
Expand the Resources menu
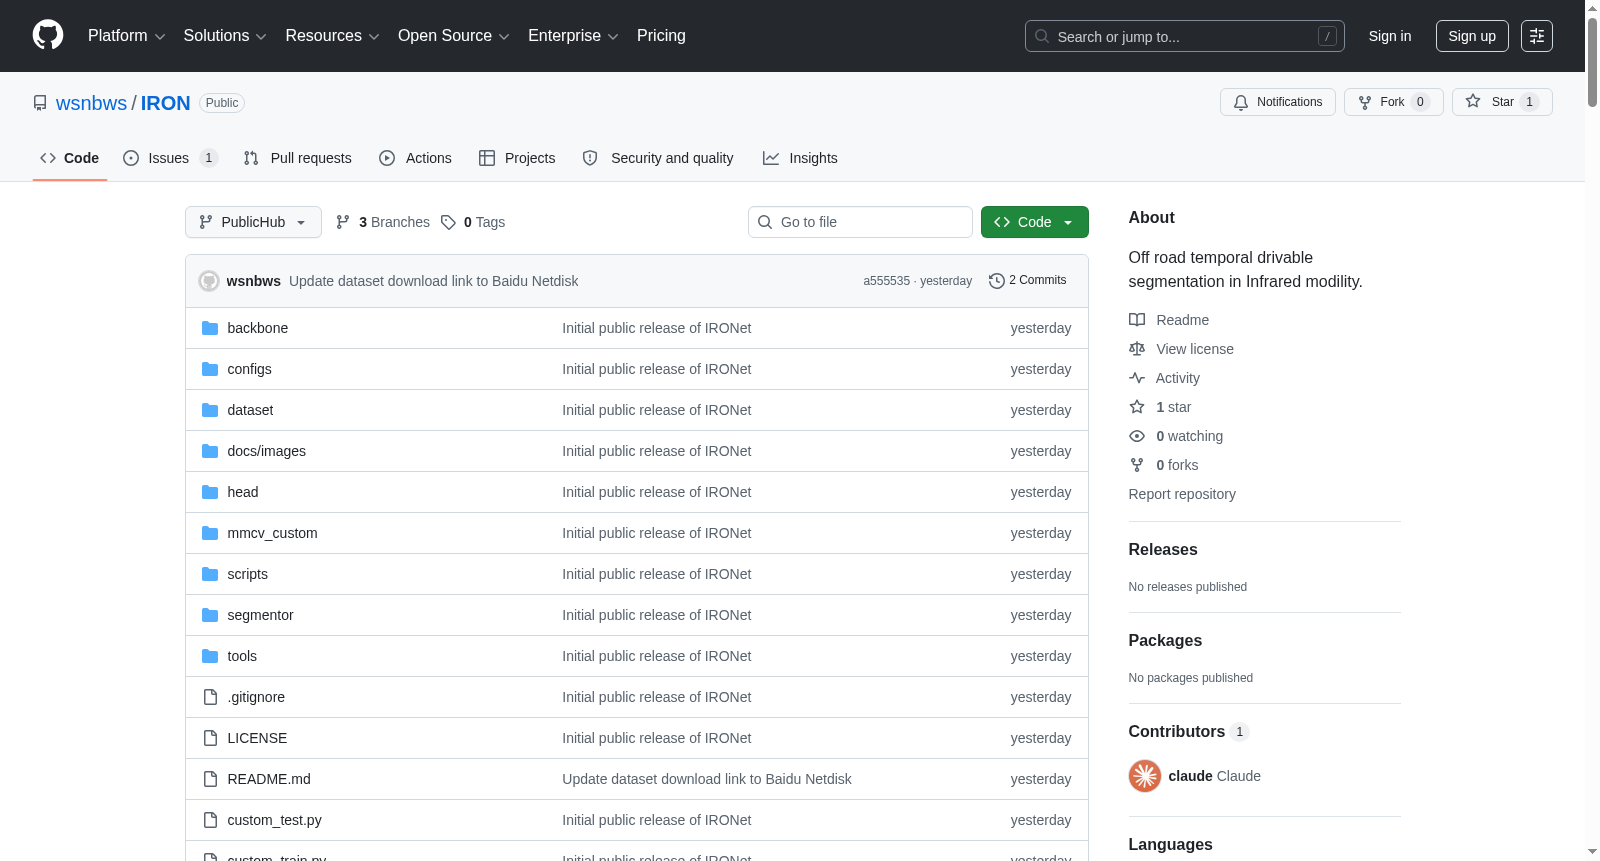pyautogui.click(x=332, y=36)
